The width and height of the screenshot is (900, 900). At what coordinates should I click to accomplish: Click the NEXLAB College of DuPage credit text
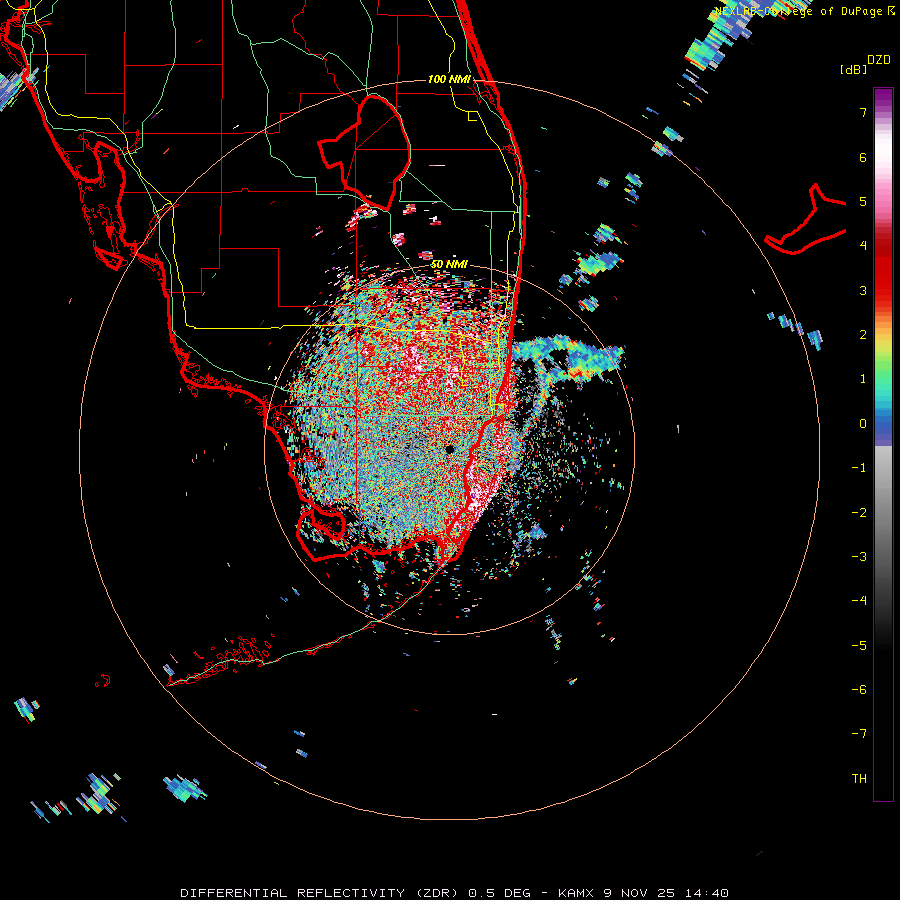804,11
